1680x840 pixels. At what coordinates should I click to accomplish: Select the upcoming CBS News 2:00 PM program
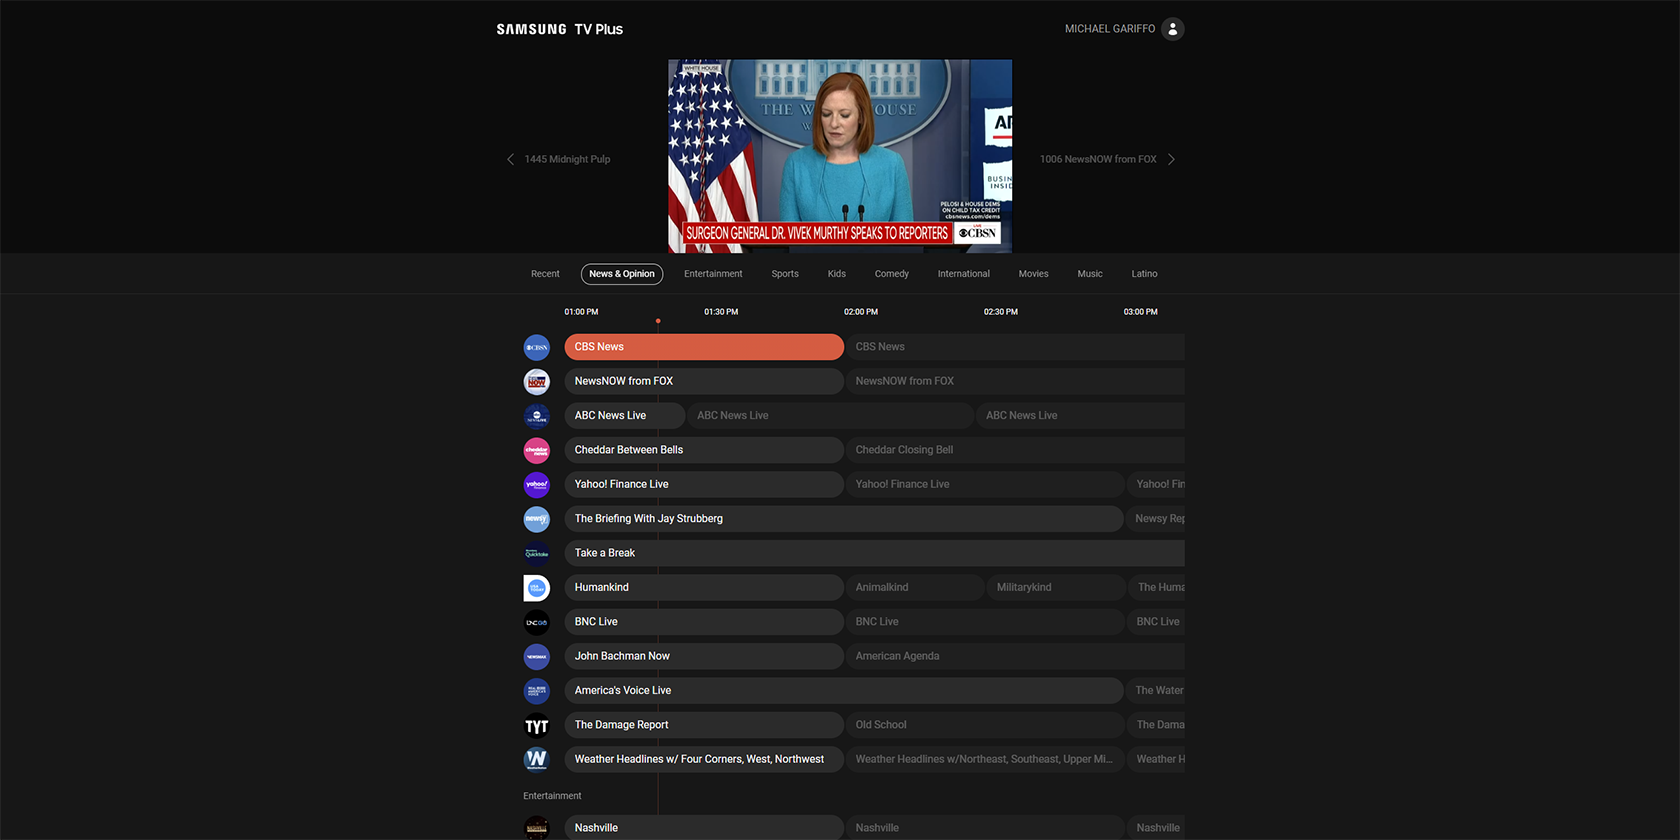1015,347
